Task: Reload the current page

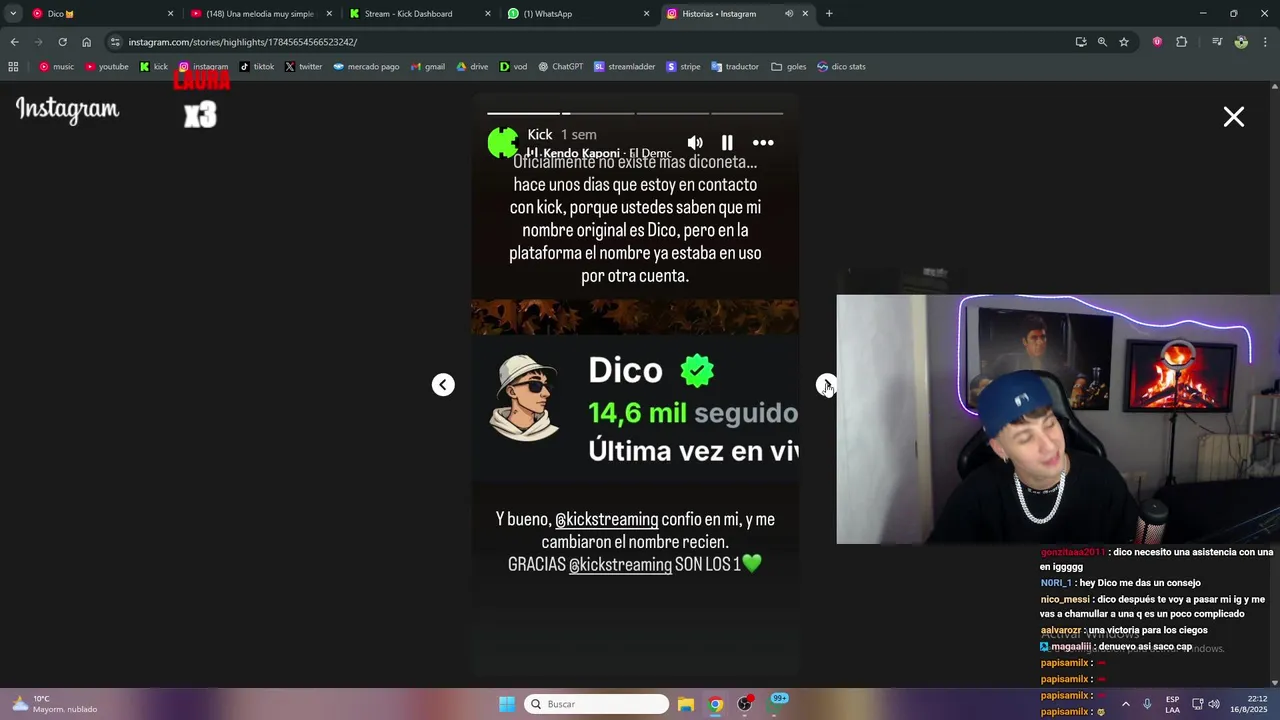Action: 62,42
